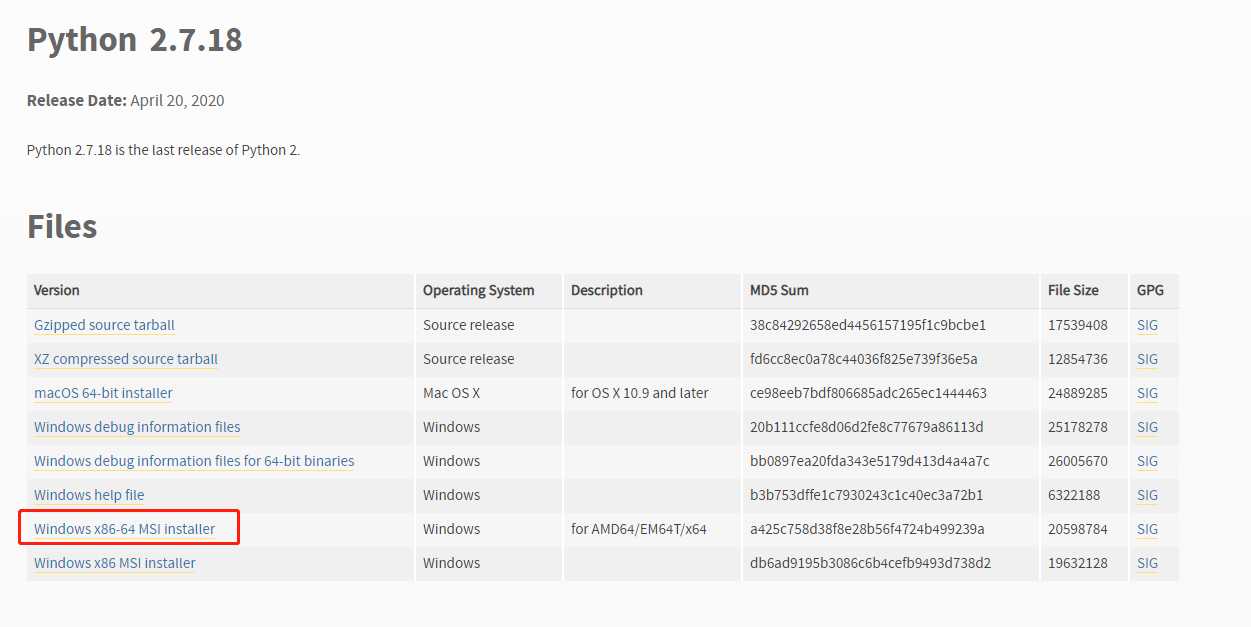Click file size 20598784

coord(1078,529)
